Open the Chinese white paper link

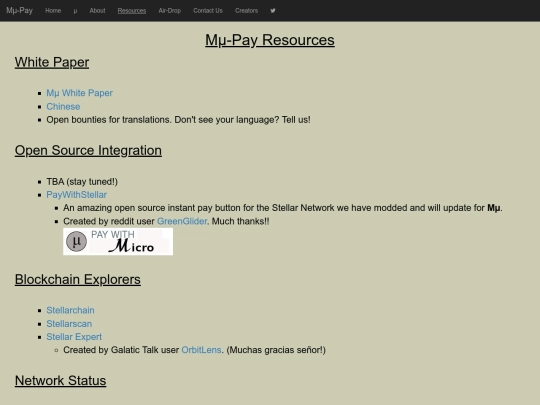(x=63, y=106)
